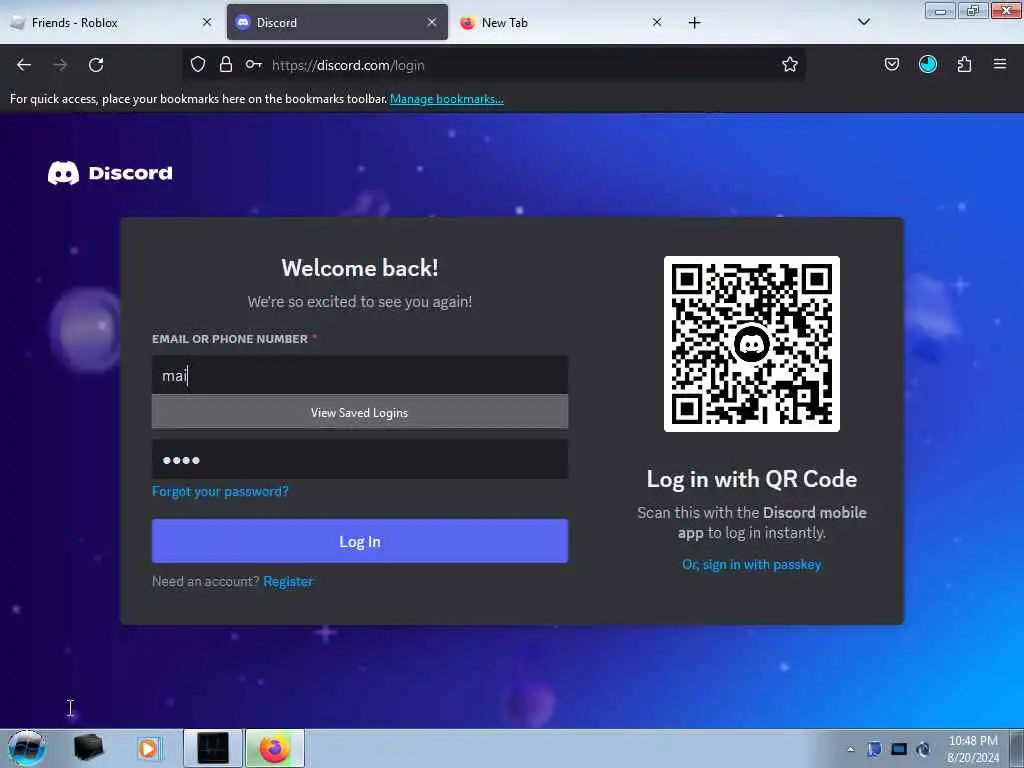The width and height of the screenshot is (1024, 768).
Task: Open the Pocket save icon
Action: [891, 64]
